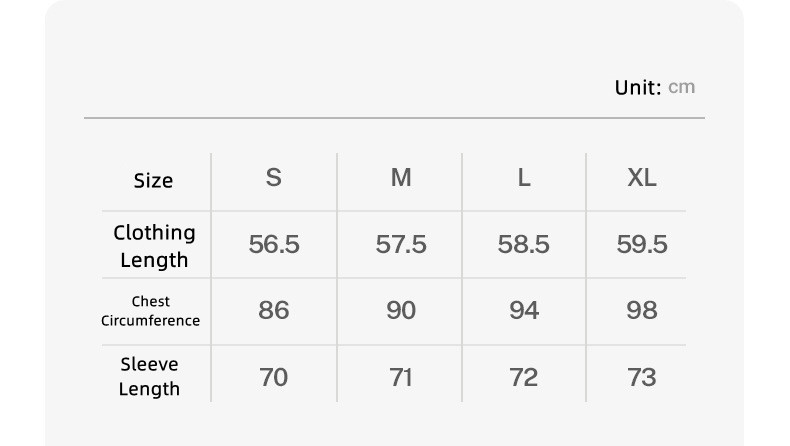The image size is (790, 446).
Task: Click the Clothing Length row label
Action: tap(154, 246)
